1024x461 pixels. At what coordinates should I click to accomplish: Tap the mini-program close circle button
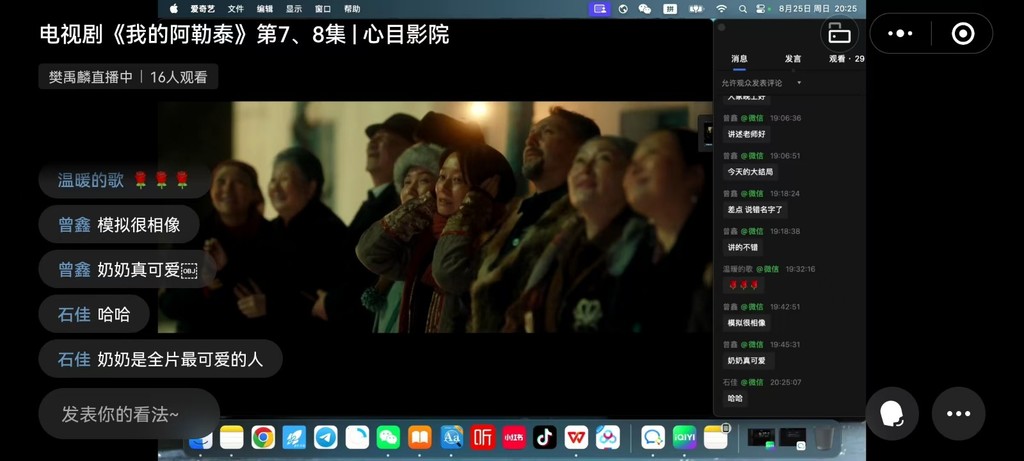(x=963, y=34)
